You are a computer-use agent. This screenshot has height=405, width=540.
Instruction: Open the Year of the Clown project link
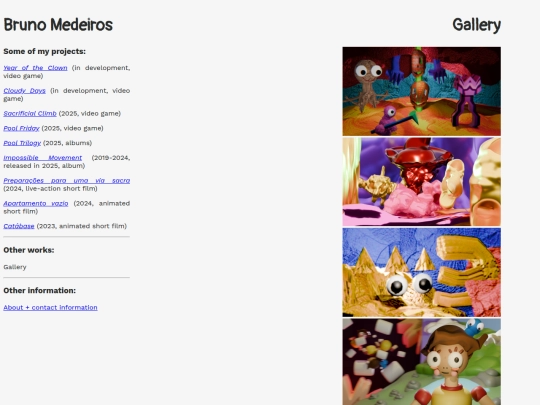(35, 68)
